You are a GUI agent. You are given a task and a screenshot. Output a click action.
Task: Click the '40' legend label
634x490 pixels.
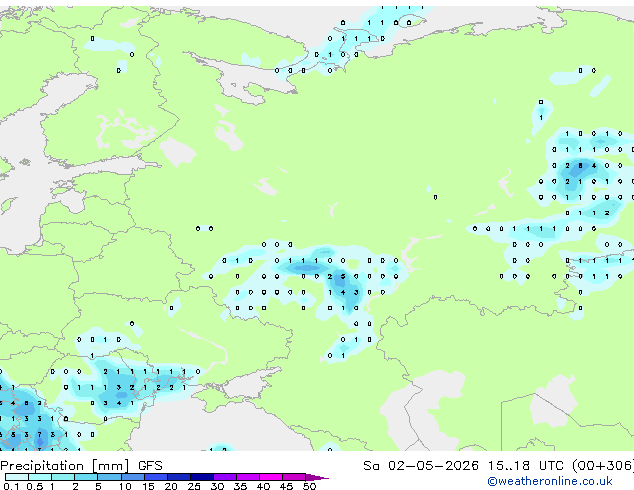(264, 486)
